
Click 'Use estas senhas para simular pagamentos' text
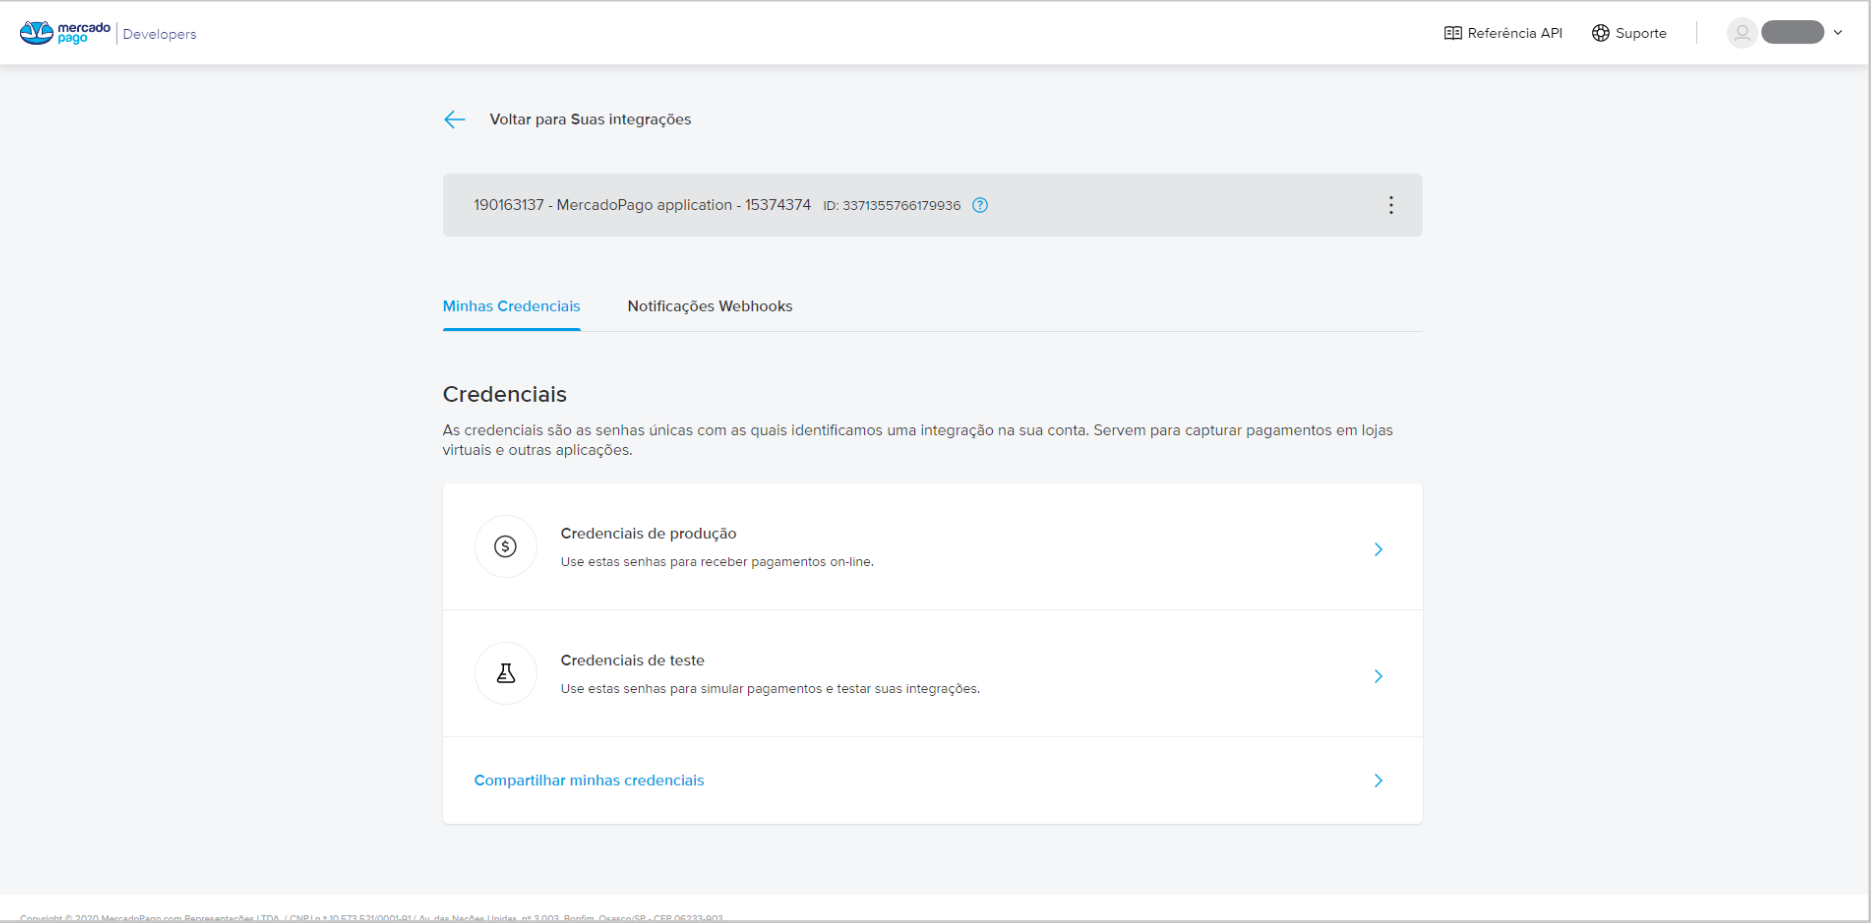pyautogui.click(x=770, y=689)
